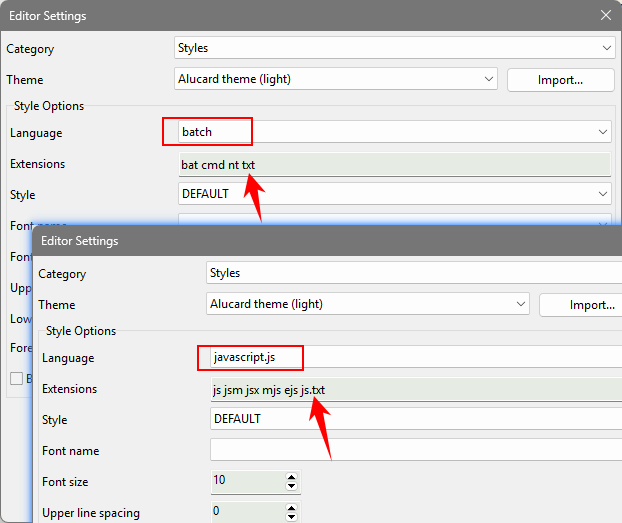The height and width of the screenshot is (523, 622).
Task: Click the 'bat cmd nt txt' extensions field
Action: (x=394, y=164)
